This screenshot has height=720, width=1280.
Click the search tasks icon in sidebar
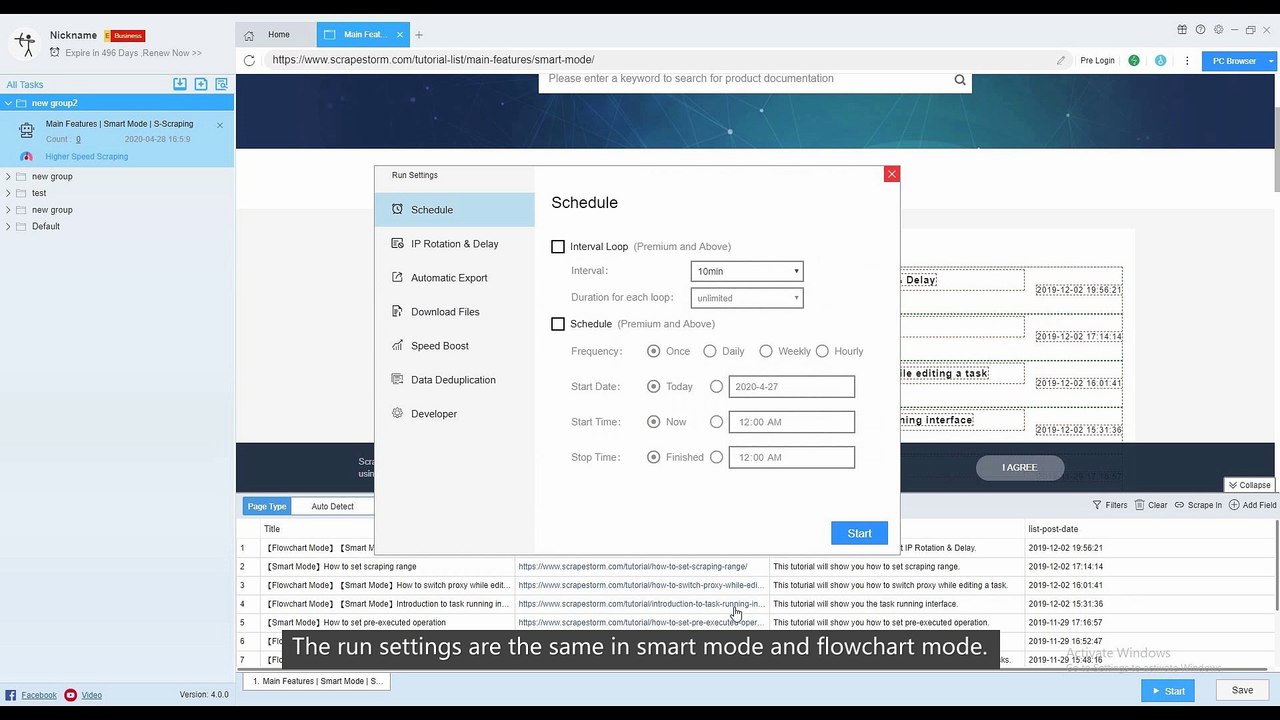click(222, 84)
